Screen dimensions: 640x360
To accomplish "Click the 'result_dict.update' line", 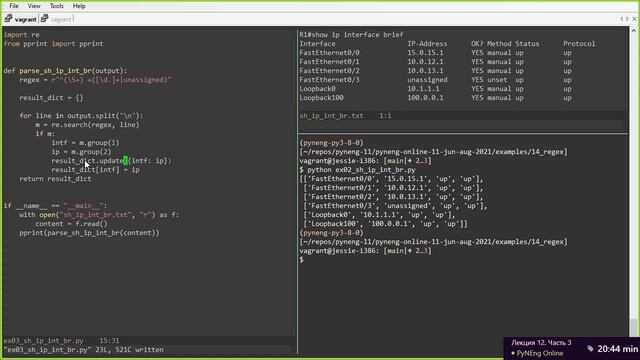I will [x=111, y=160].
